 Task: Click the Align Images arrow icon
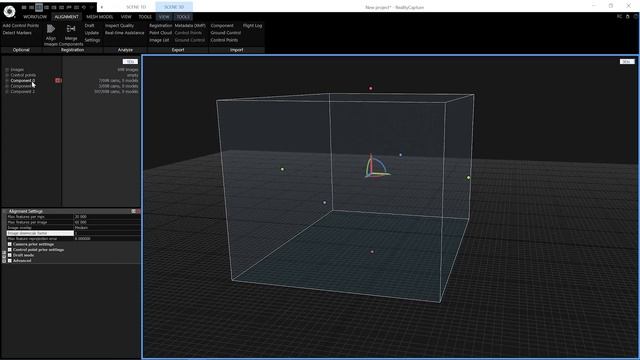tap(51, 29)
